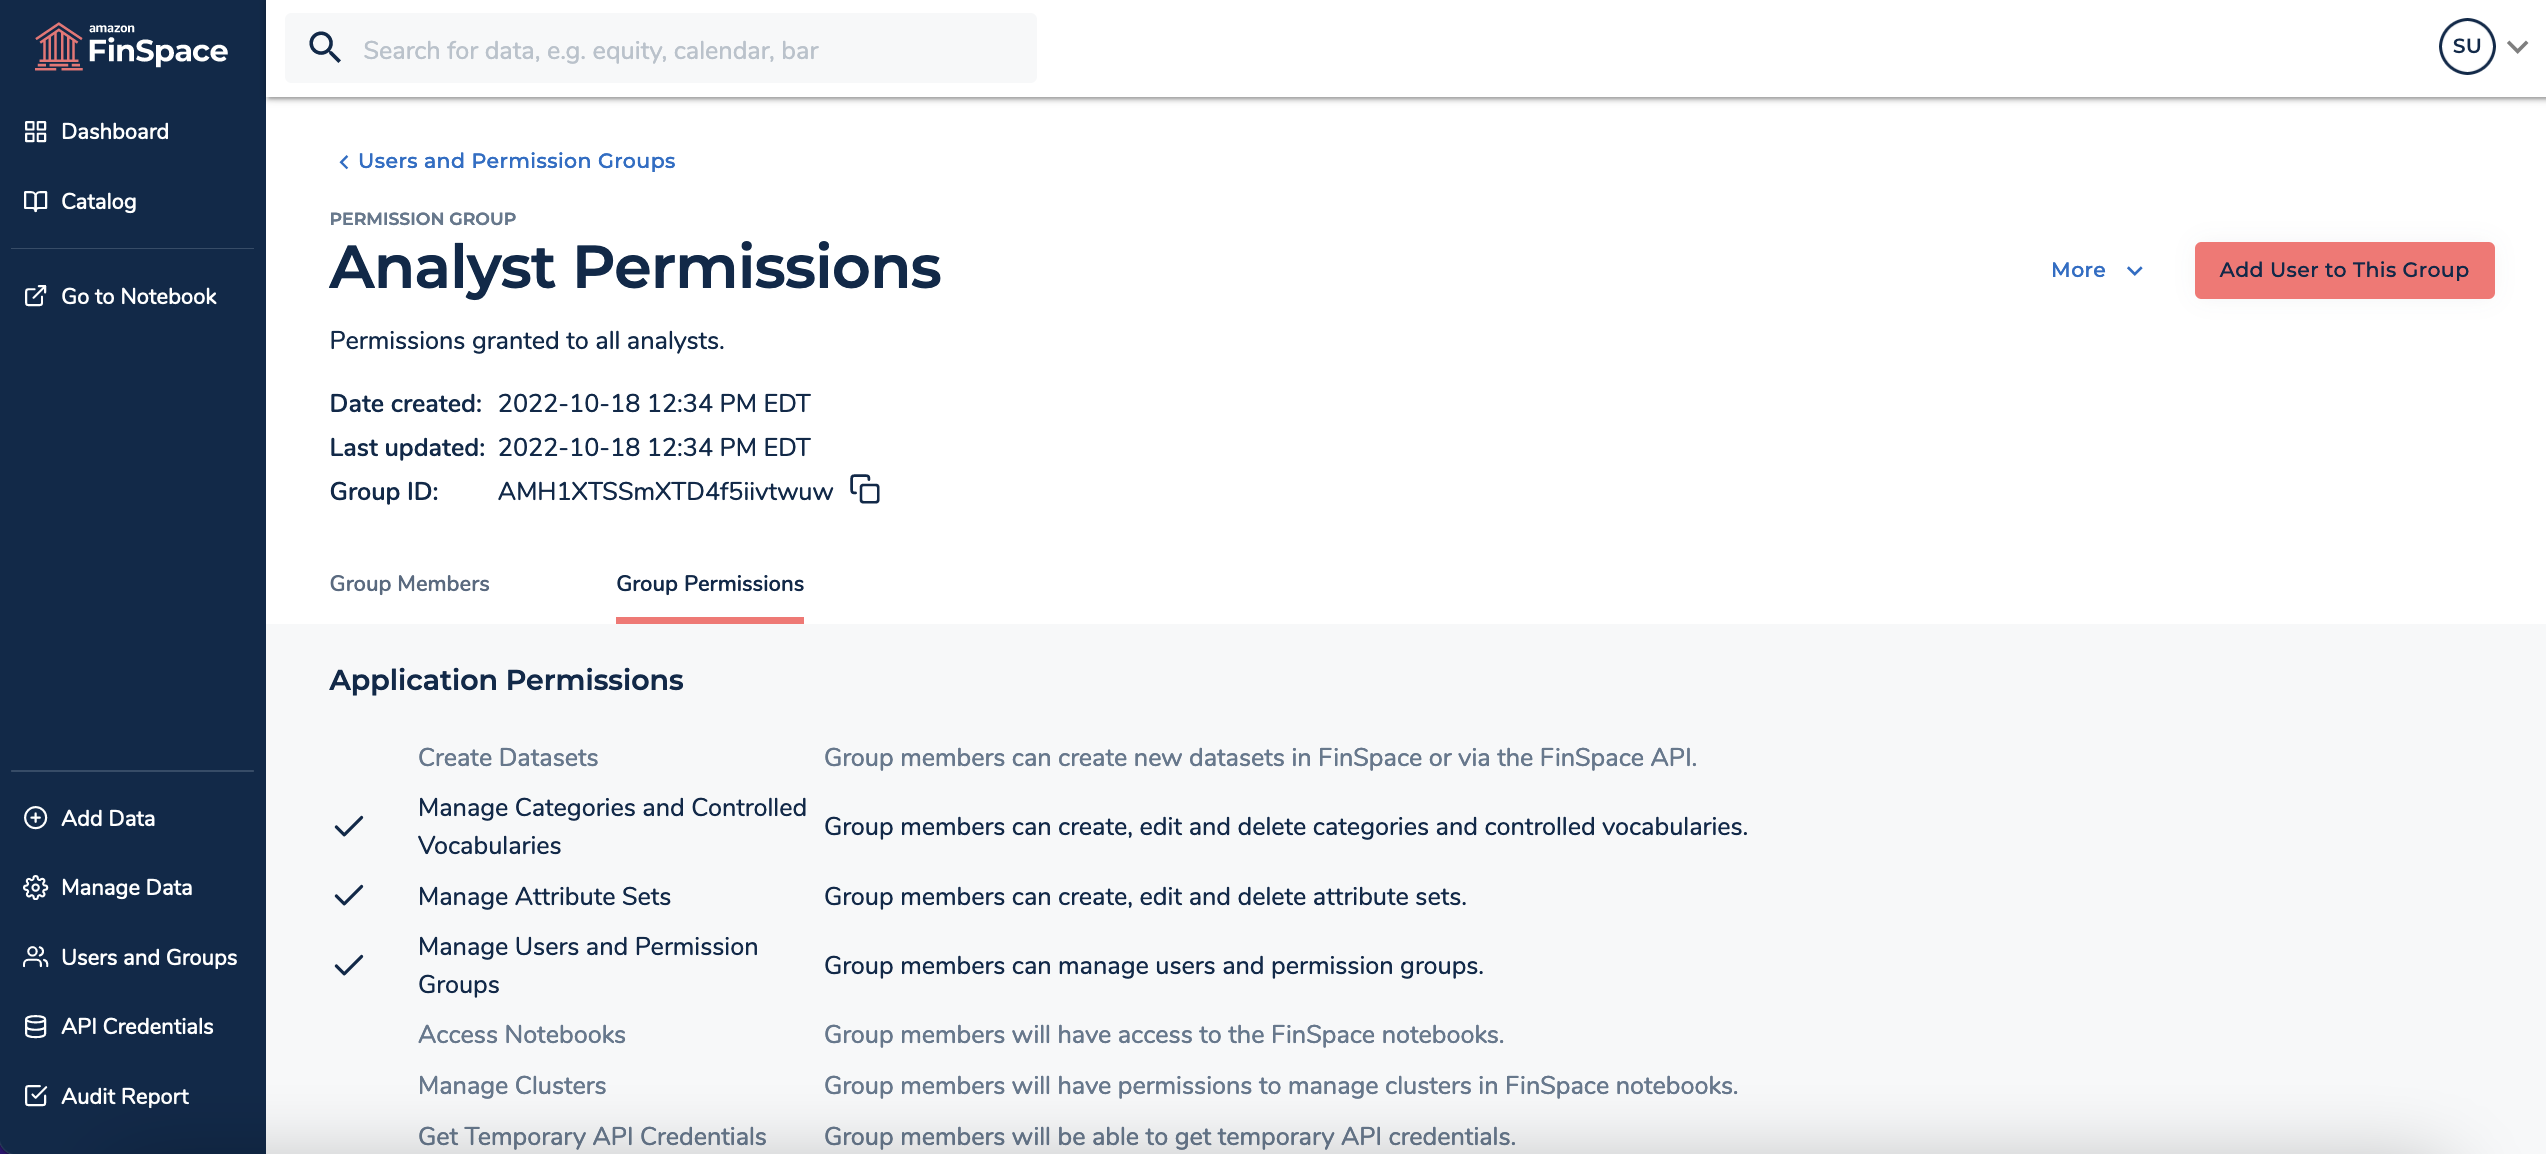Select the Users and Groups icon
Screen dimensions: 2546x1154
click(x=34, y=956)
